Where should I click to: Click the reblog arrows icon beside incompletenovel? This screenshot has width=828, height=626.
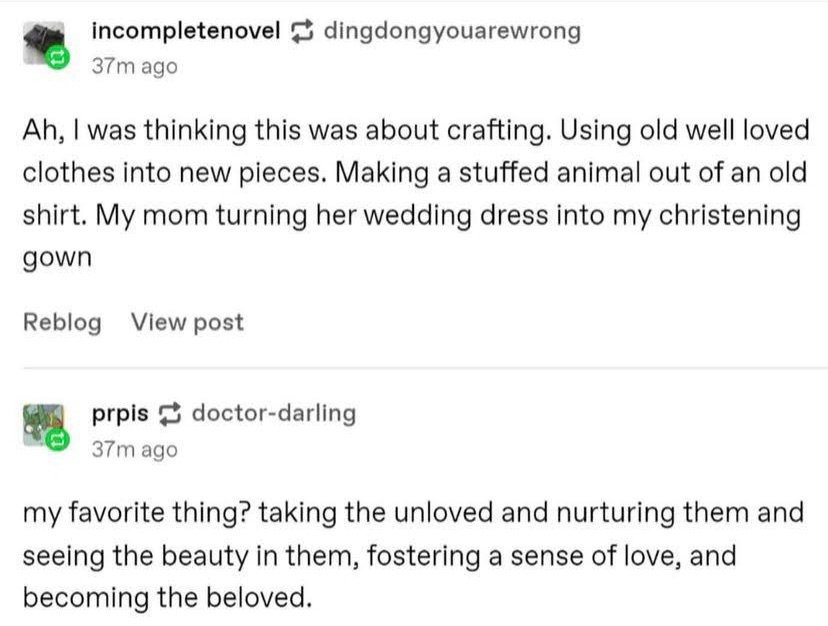[301, 32]
